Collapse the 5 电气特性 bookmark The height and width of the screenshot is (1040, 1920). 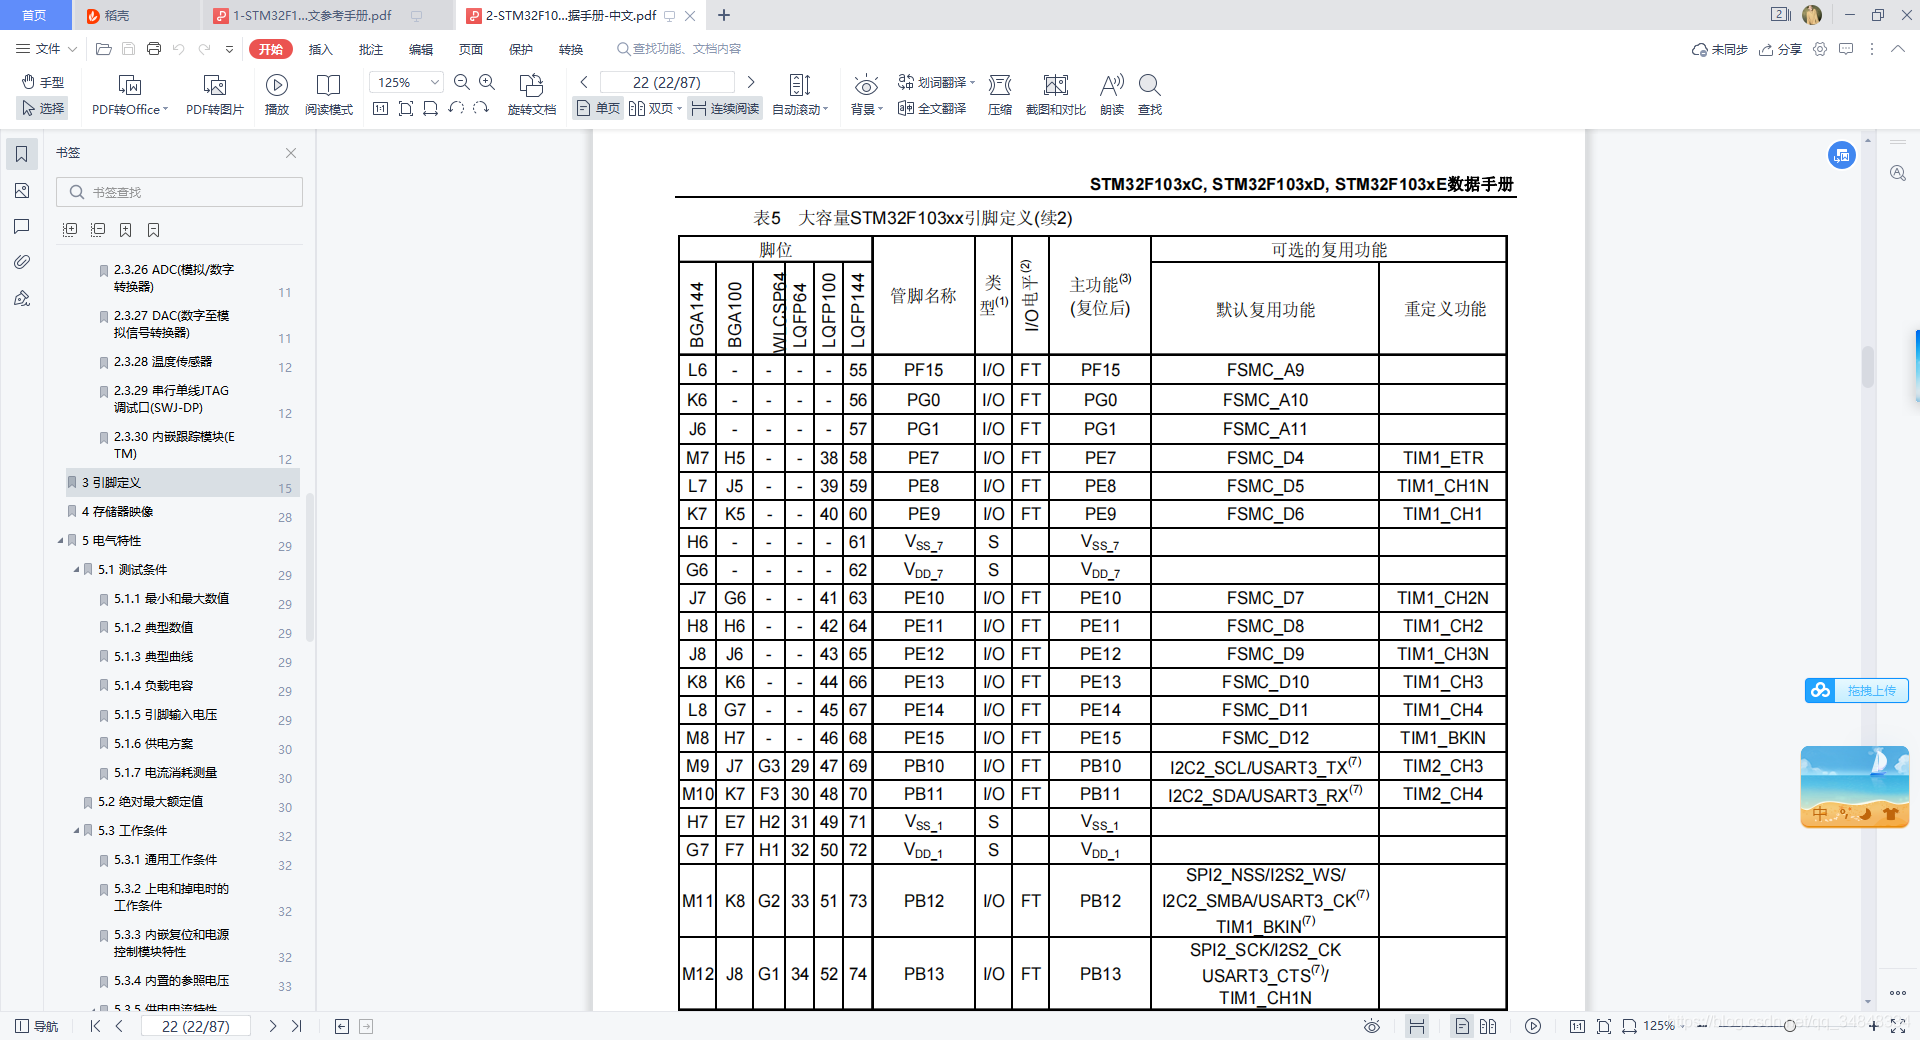[60, 541]
